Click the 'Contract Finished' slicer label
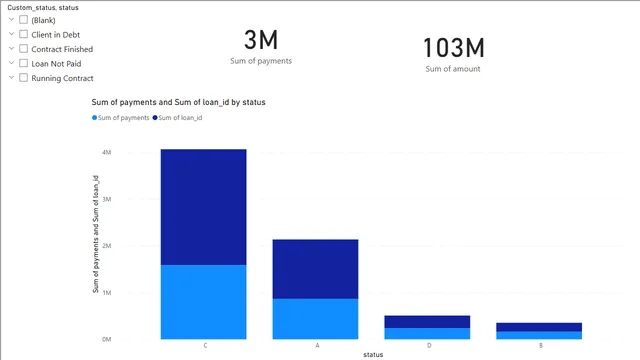Screen dimensions: 640x360 (x=62, y=49)
